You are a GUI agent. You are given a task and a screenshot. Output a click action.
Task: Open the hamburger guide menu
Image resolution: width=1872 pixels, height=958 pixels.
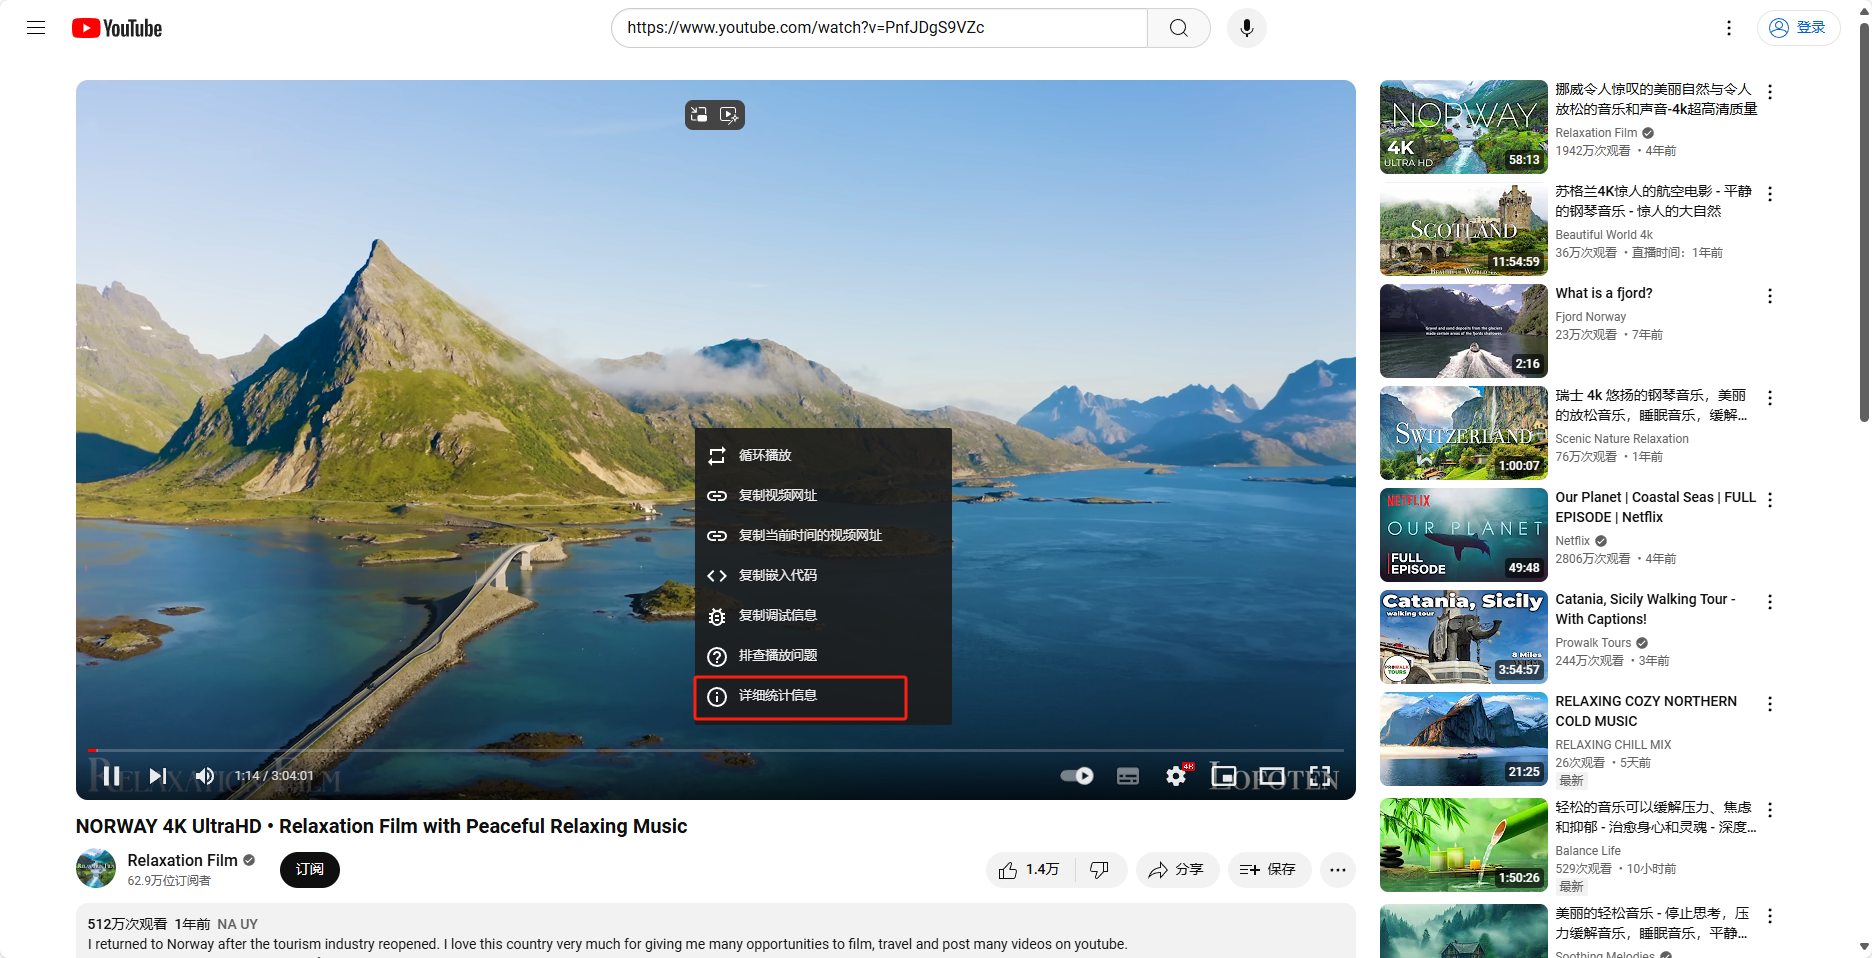coord(36,28)
